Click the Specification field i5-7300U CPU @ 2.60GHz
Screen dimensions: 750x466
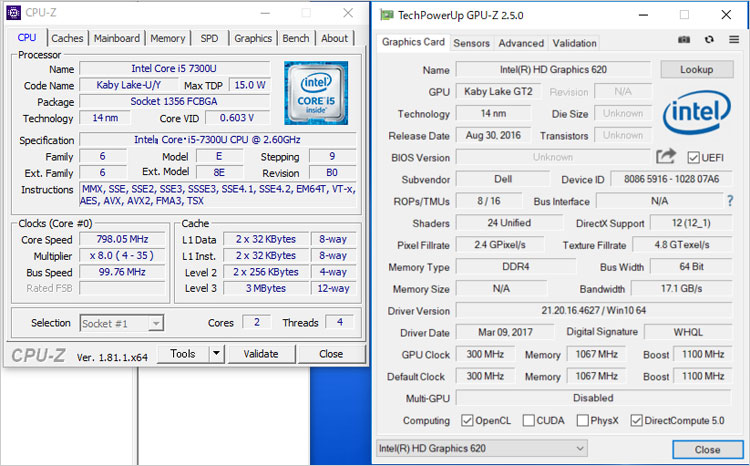click(x=218, y=140)
